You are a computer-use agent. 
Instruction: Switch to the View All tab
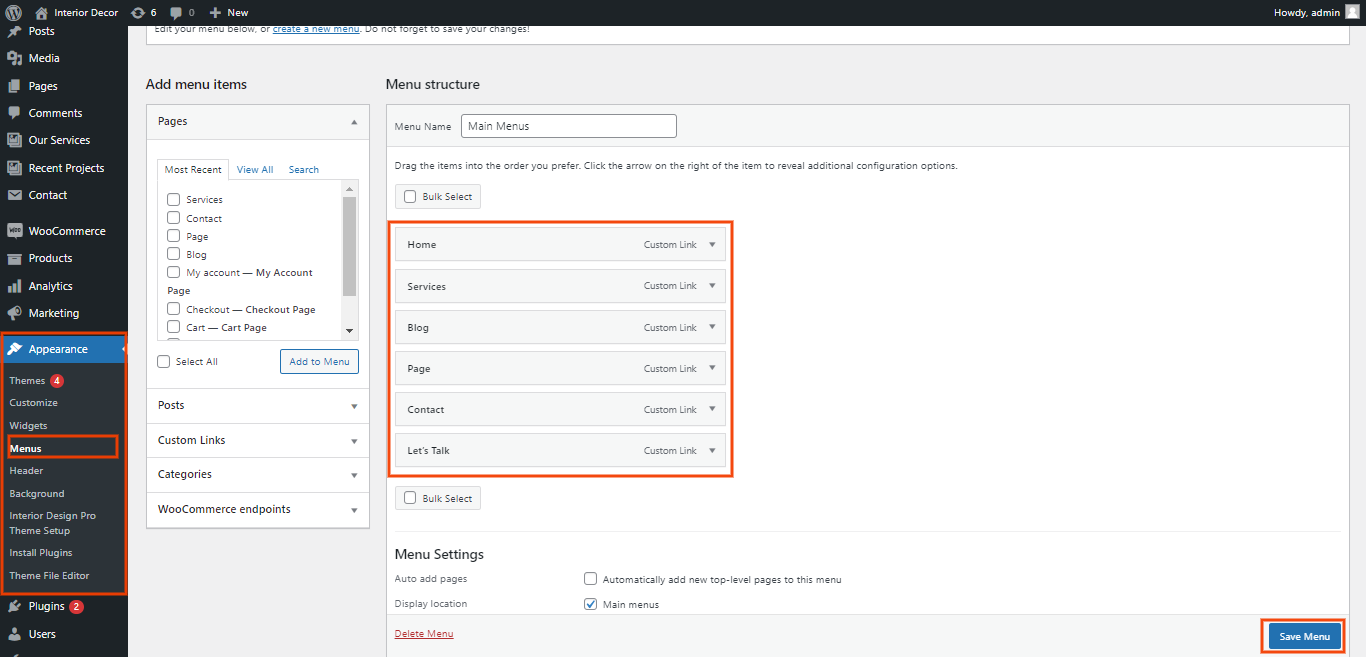click(x=255, y=170)
